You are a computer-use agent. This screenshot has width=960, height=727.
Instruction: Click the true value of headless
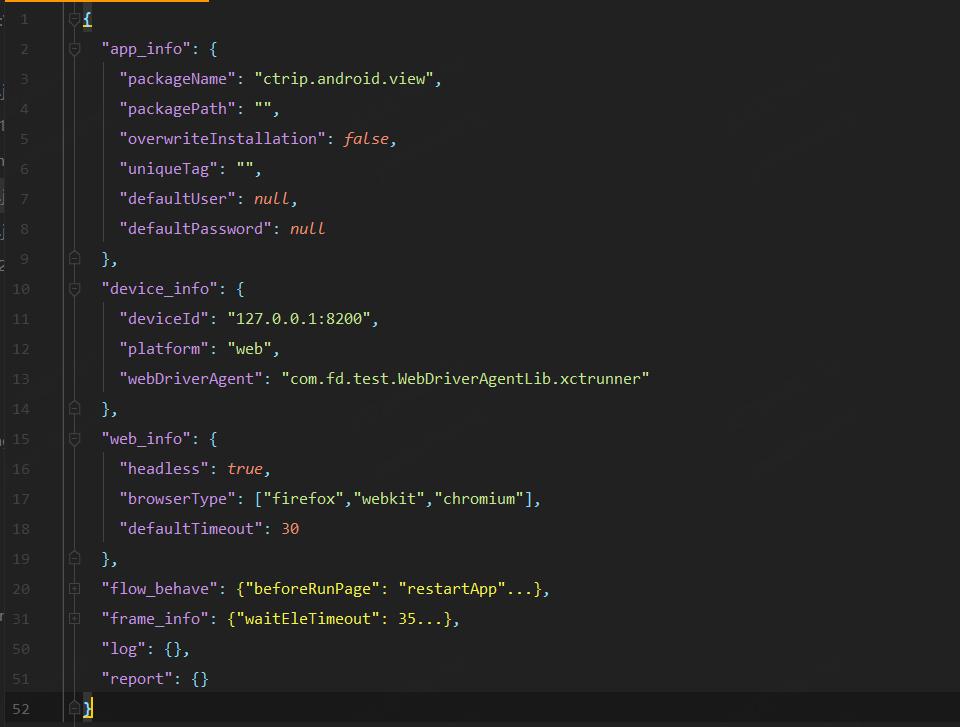point(245,469)
